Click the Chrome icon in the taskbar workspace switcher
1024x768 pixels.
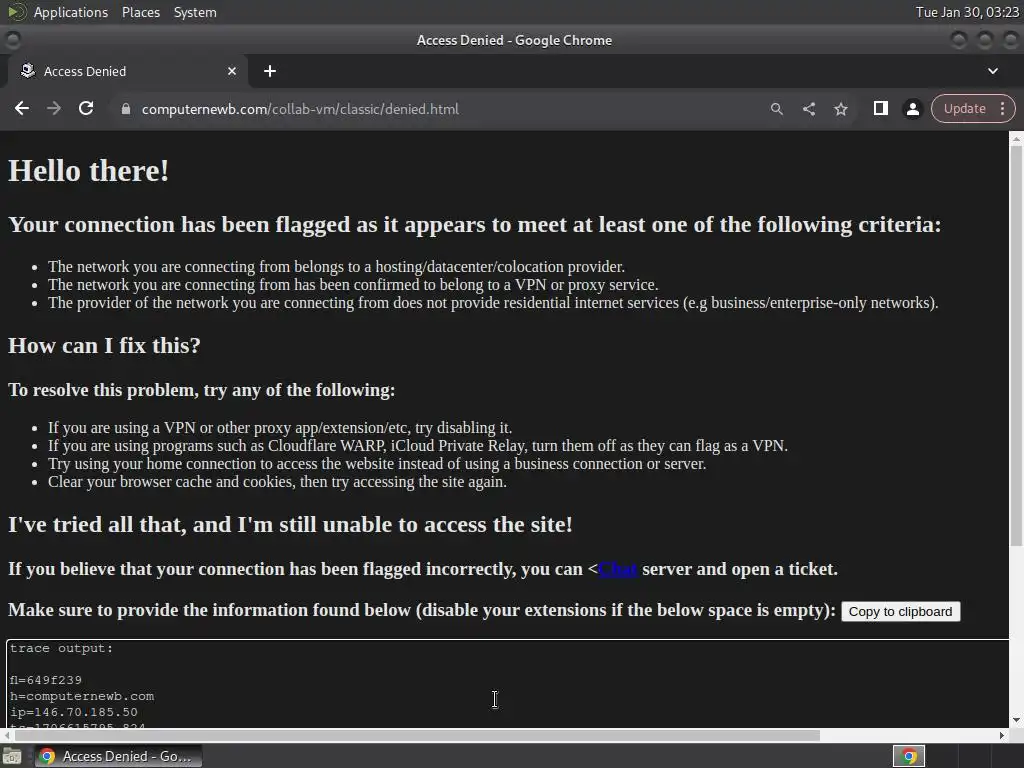[x=908, y=756]
